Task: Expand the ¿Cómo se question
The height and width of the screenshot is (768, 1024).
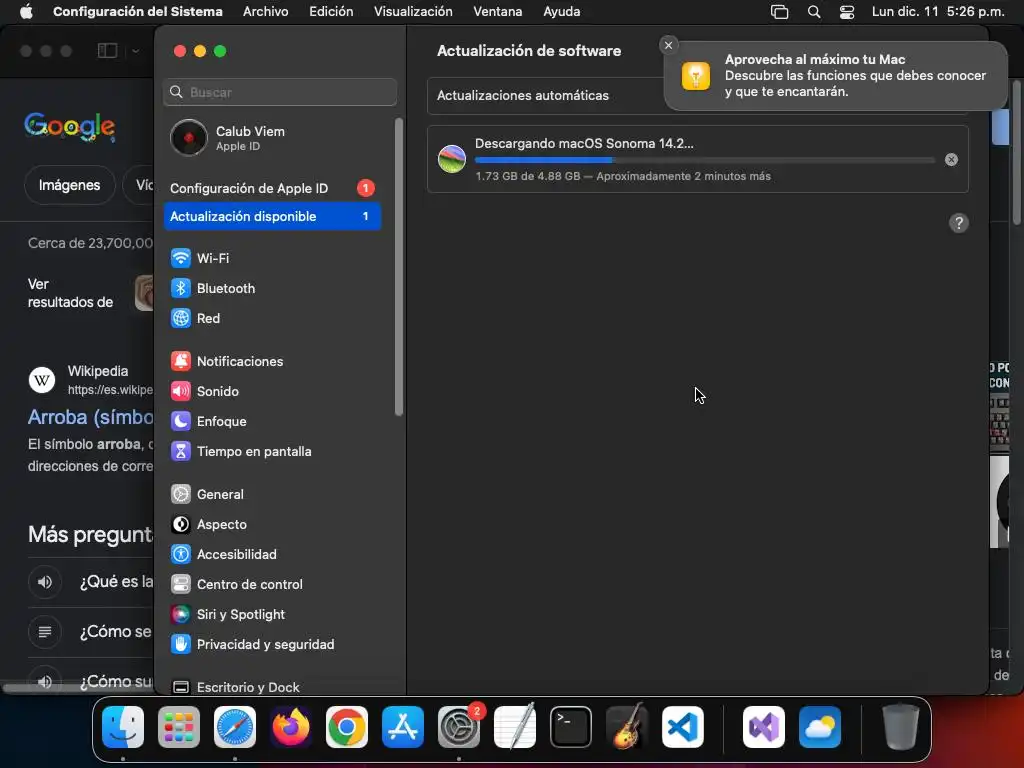Action: click(91, 632)
